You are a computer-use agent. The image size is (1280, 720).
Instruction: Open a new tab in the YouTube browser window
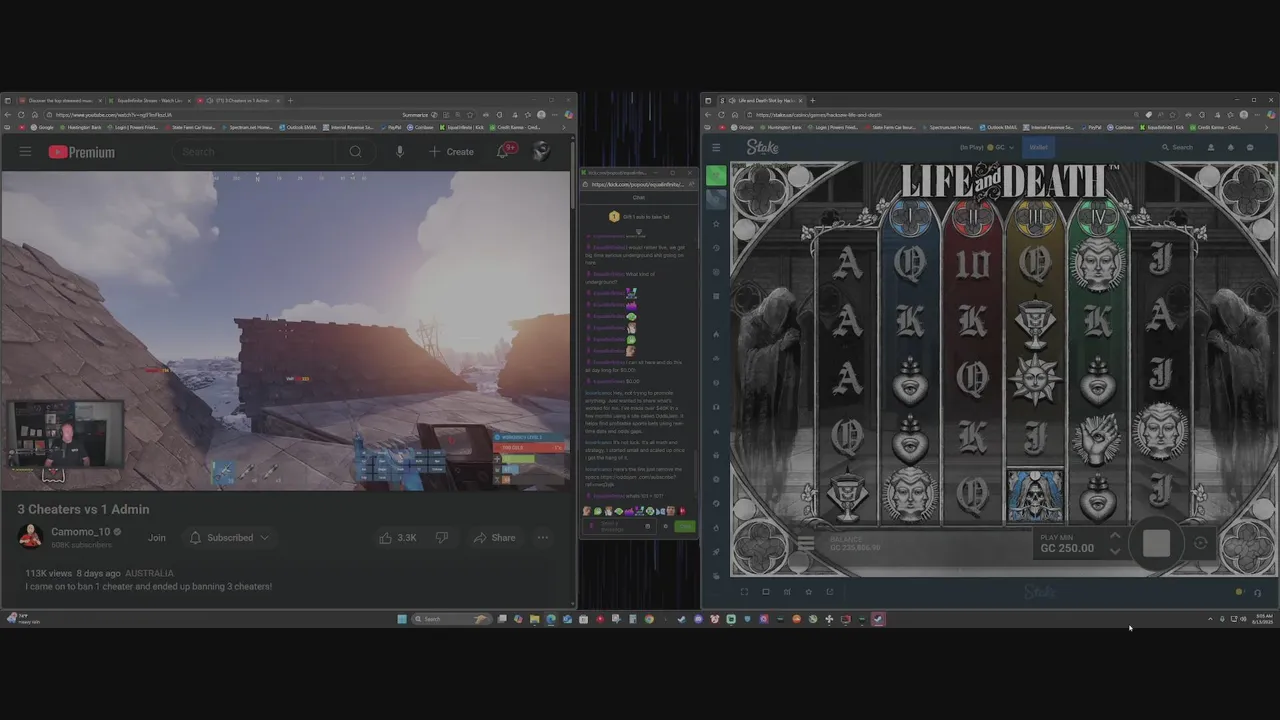(291, 100)
